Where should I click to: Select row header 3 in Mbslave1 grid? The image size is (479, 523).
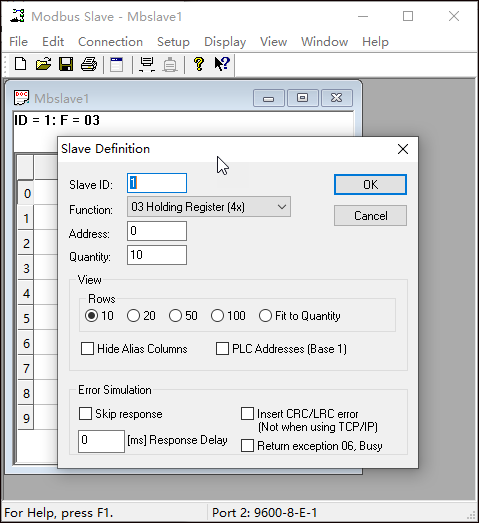[26, 268]
